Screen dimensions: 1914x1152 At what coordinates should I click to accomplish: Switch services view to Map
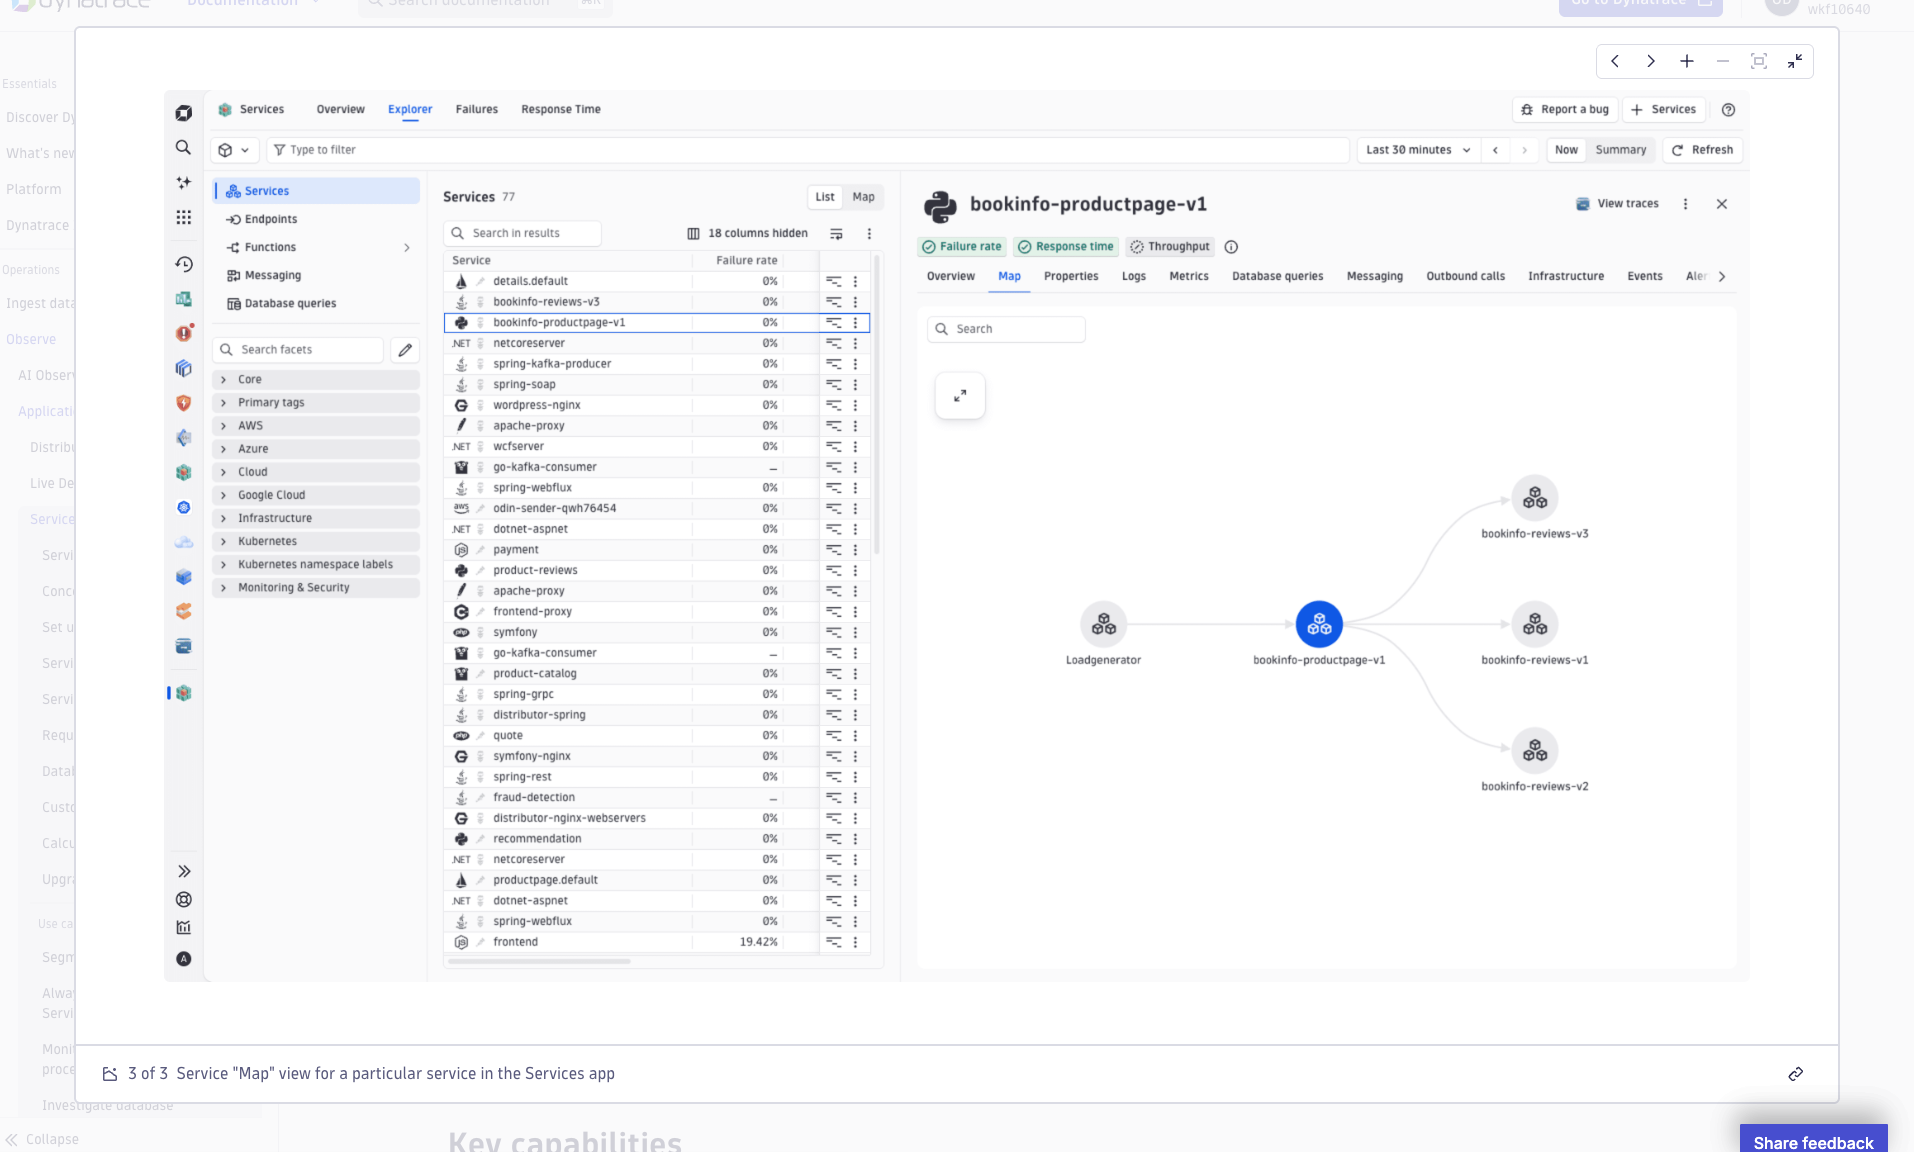point(863,197)
